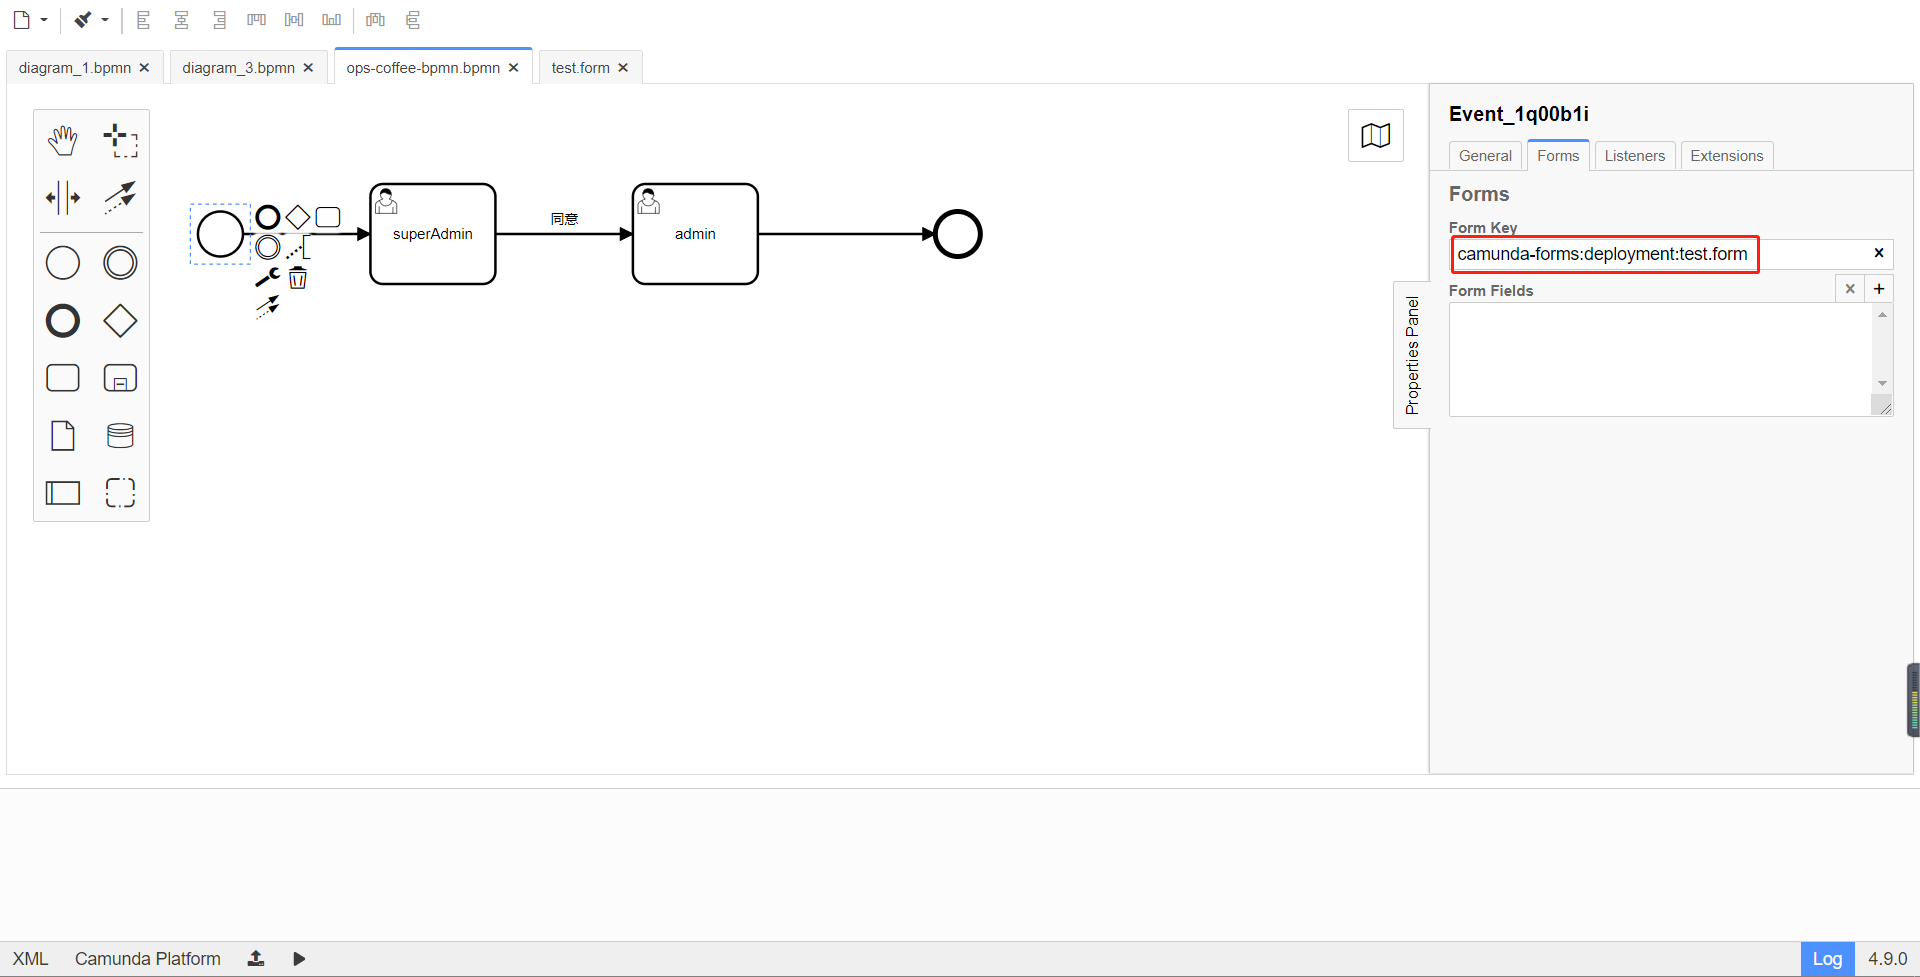The image size is (1920, 977).
Task: Open the color dropdown beside the brush icon
Action: pyautogui.click(x=103, y=19)
